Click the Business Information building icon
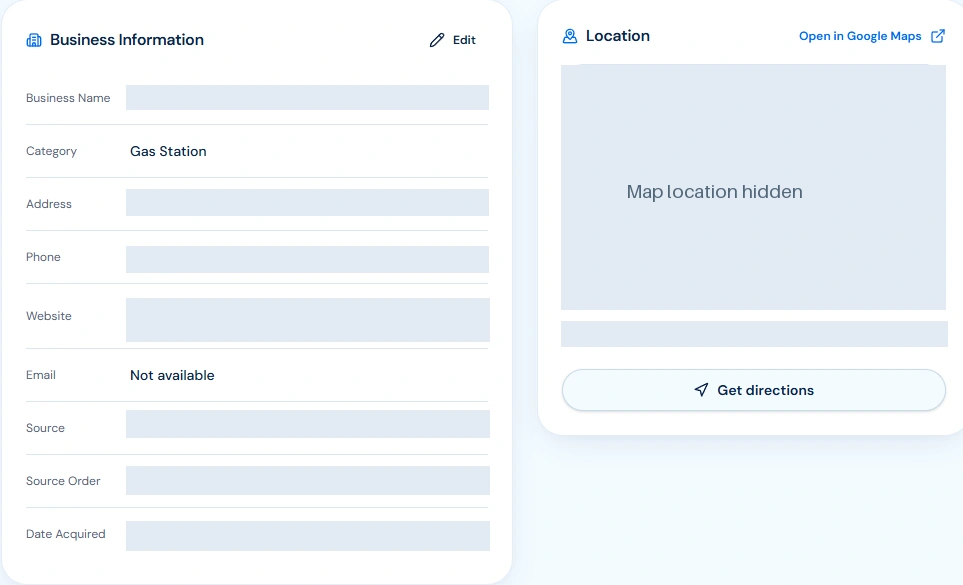The image size is (963, 585). [x=34, y=41]
